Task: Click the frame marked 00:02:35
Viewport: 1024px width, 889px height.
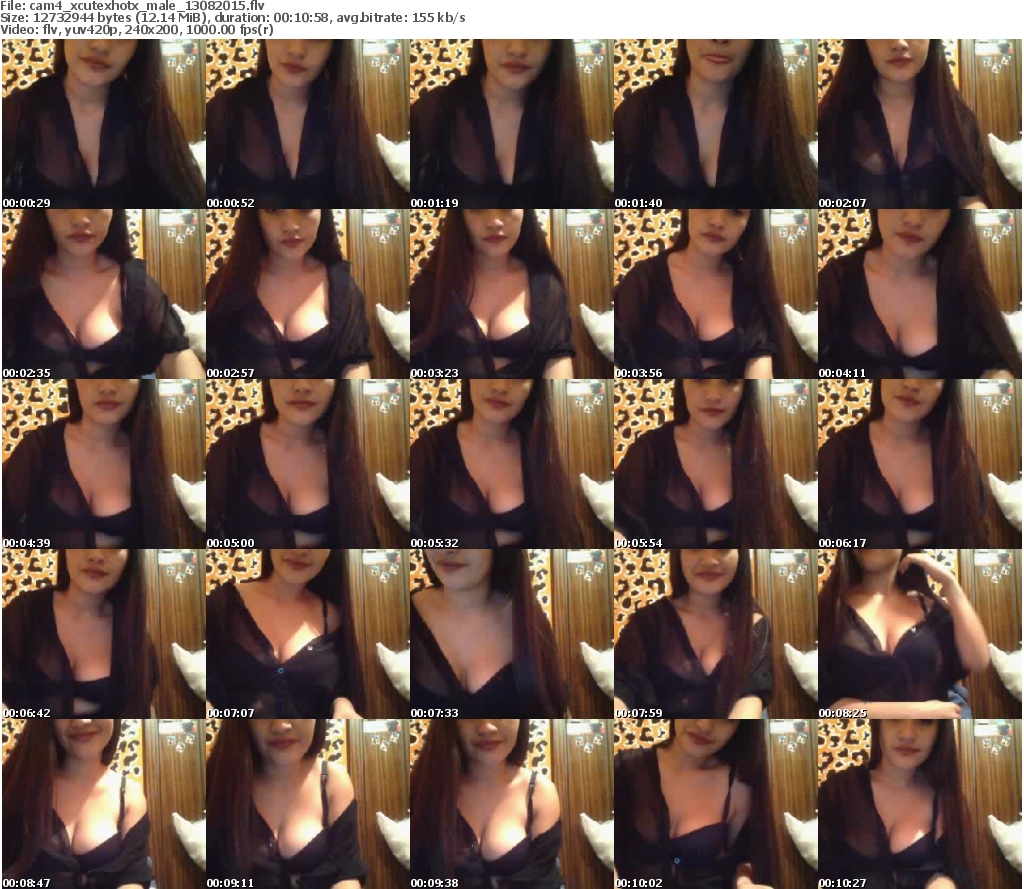Action: click(104, 294)
